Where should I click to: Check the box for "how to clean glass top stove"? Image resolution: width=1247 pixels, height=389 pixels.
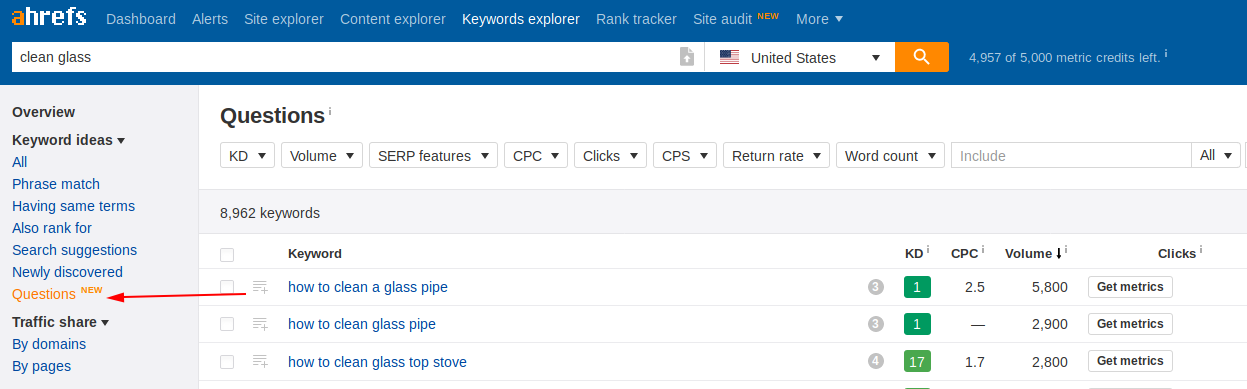pyautogui.click(x=227, y=361)
